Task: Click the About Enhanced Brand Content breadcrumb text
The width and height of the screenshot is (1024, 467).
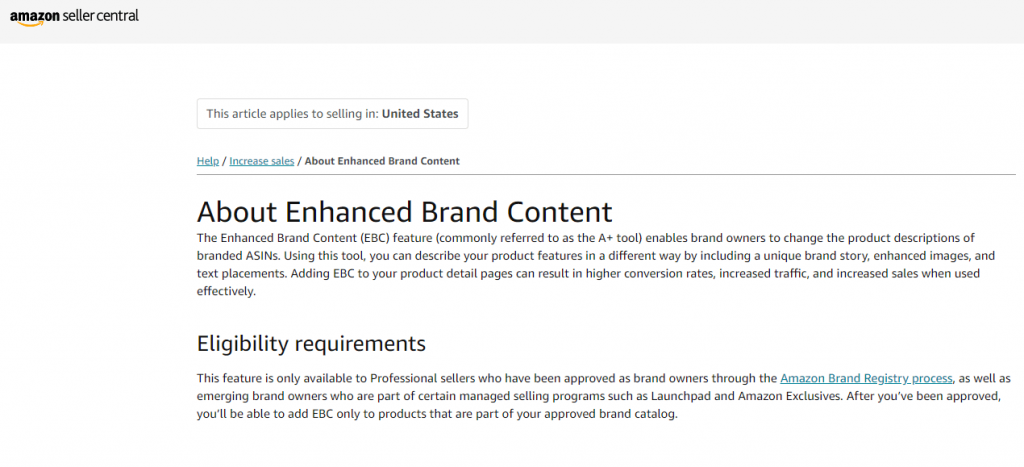Action: (382, 161)
